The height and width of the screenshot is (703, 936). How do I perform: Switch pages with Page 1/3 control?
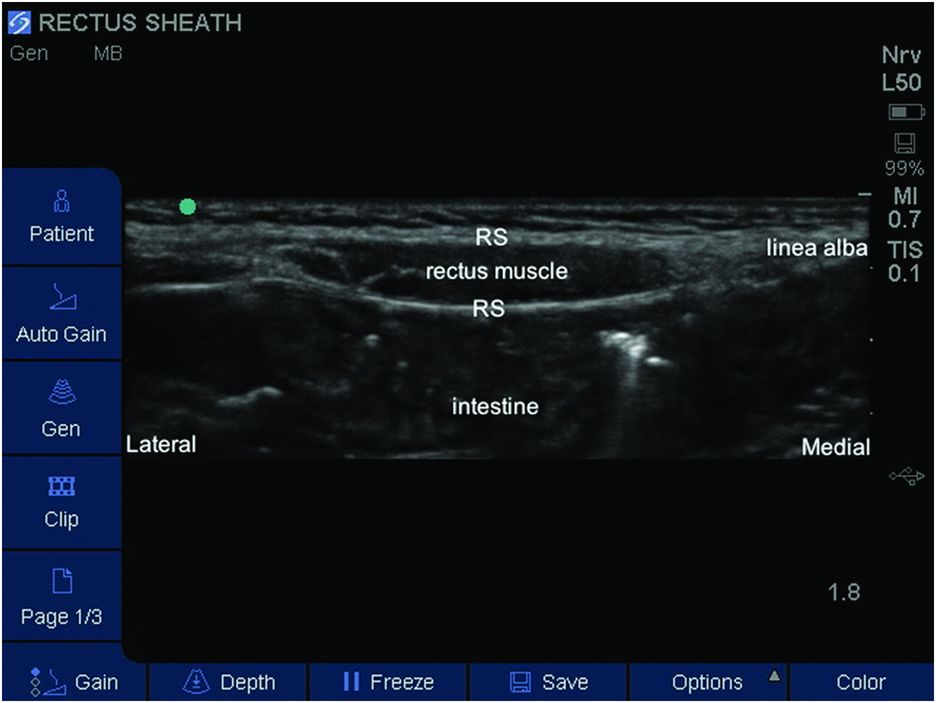tap(61, 598)
